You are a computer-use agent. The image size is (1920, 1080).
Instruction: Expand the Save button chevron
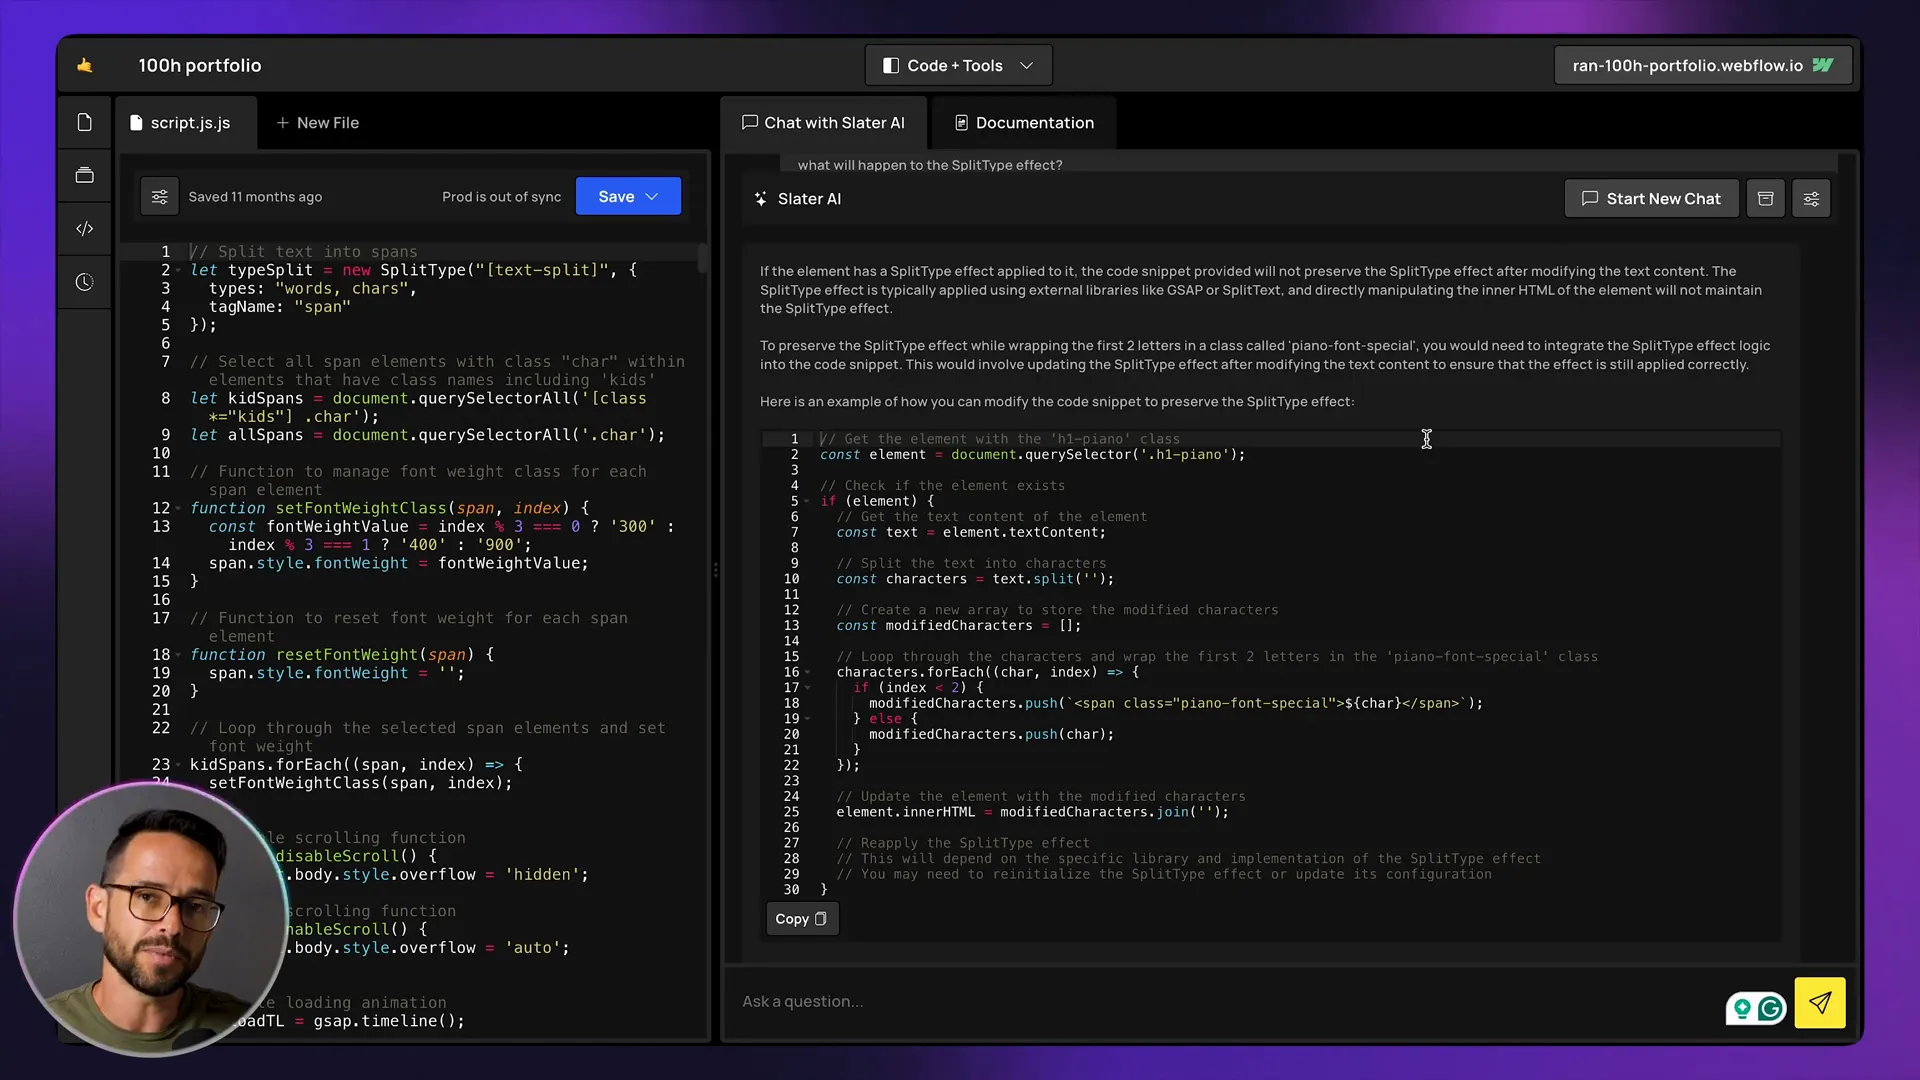point(652,197)
